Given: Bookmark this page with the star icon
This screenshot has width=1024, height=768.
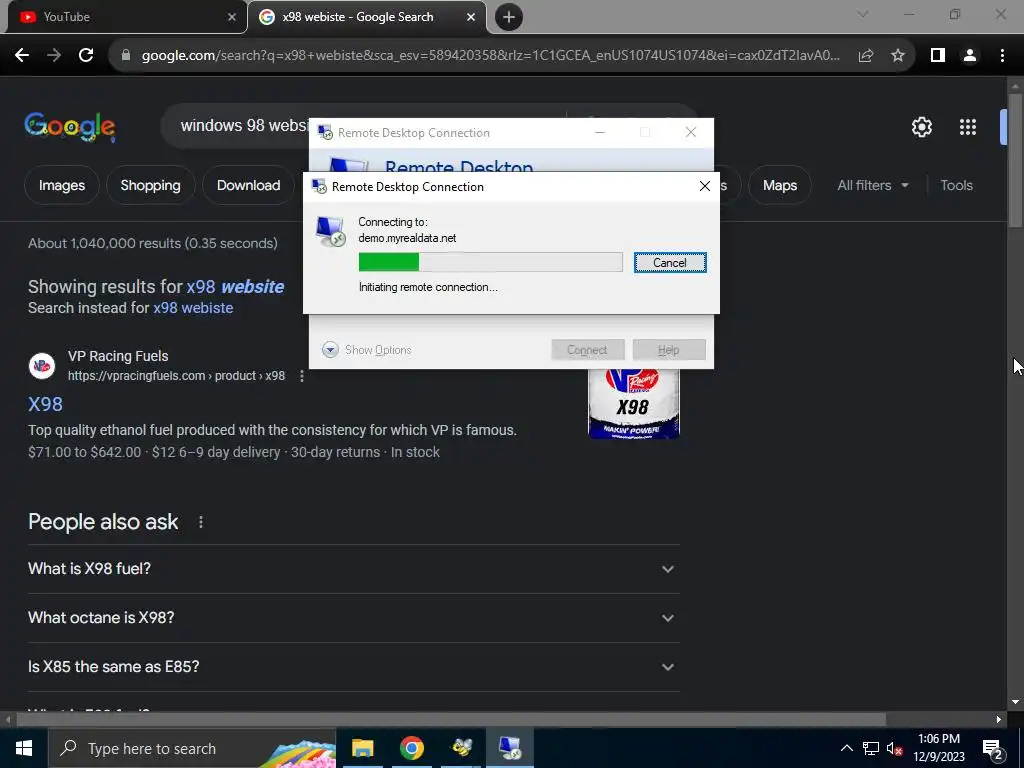Looking at the screenshot, I should click(898, 56).
